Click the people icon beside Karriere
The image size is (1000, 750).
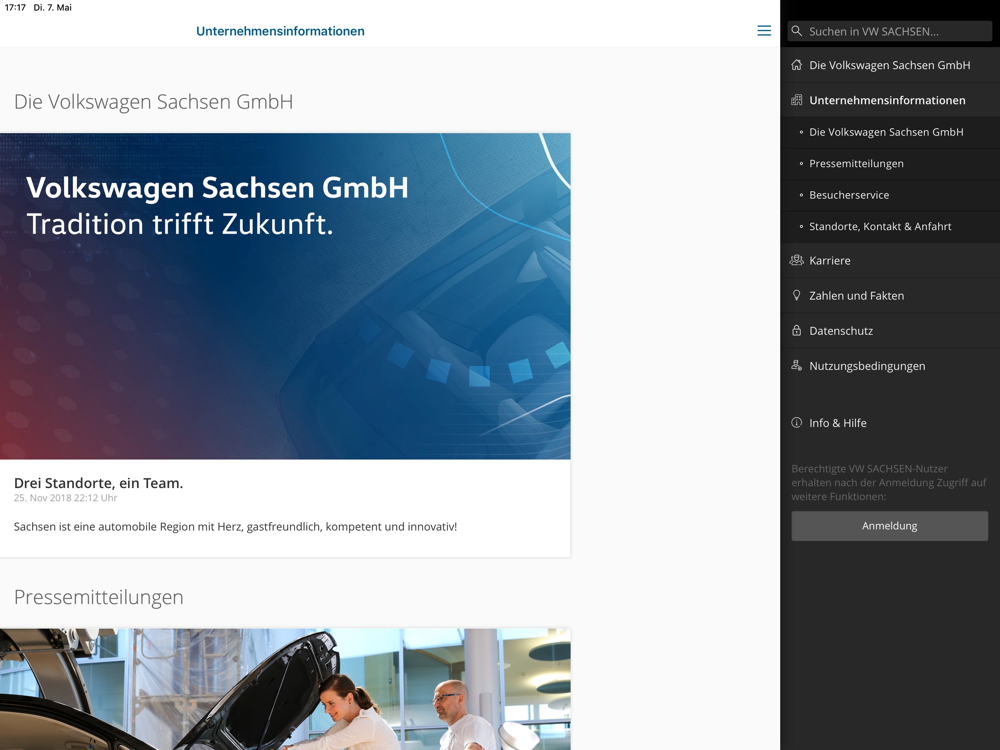point(797,260)
